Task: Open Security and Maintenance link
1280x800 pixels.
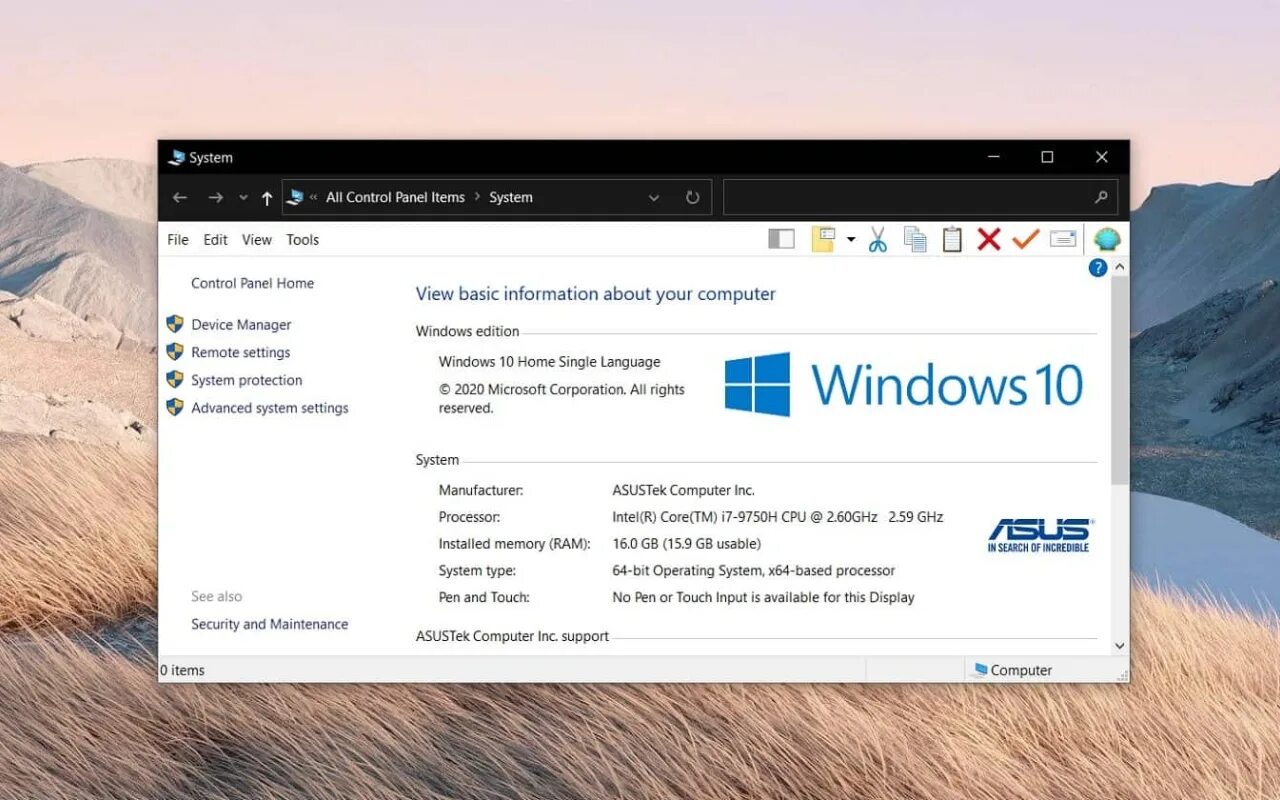Action: 269,624
